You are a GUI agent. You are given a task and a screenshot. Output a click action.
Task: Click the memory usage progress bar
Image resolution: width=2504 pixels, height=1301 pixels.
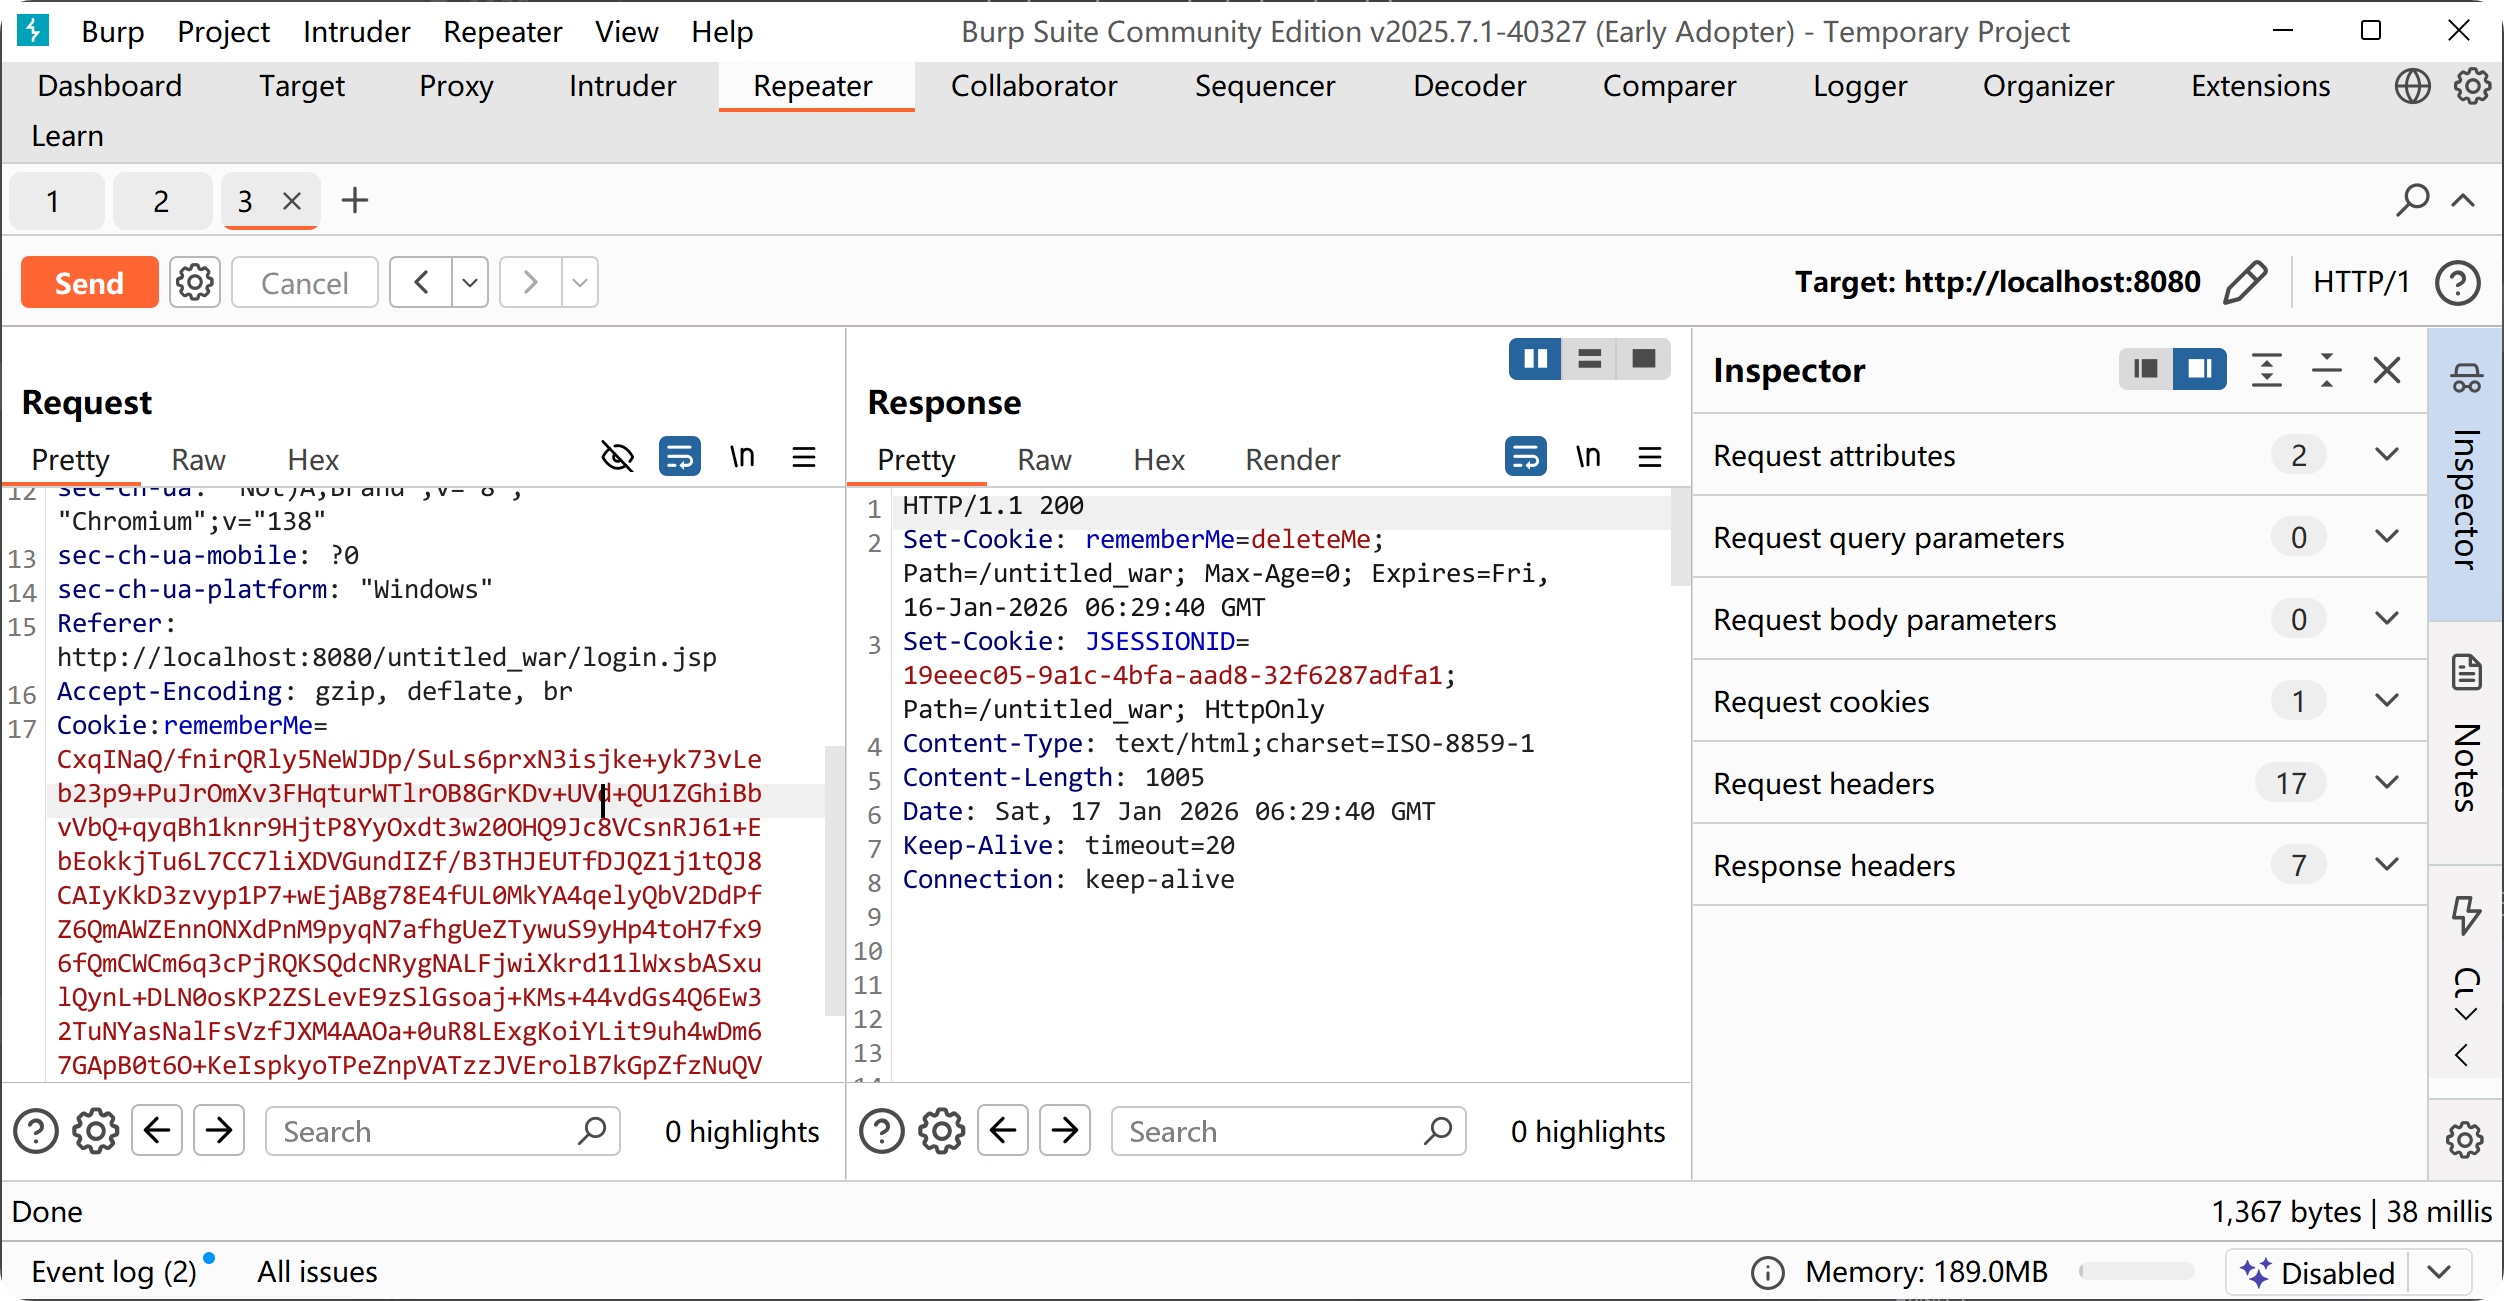tap(2136, 1272)
